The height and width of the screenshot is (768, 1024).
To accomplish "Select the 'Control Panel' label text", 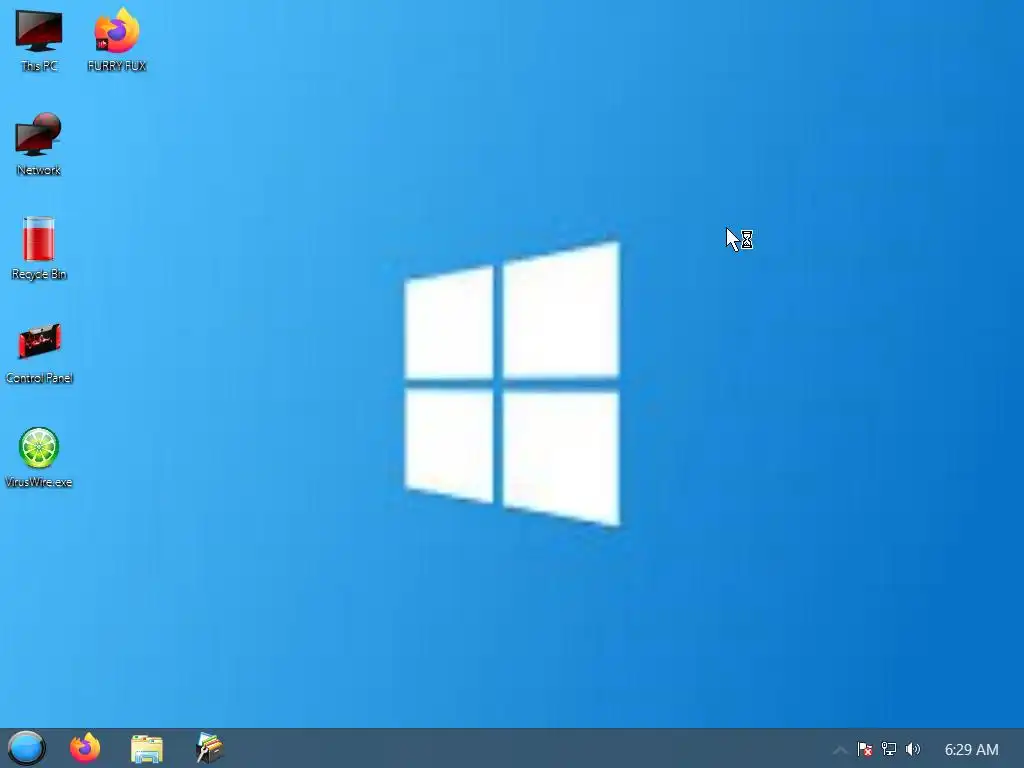I will (x=39, y=378).
